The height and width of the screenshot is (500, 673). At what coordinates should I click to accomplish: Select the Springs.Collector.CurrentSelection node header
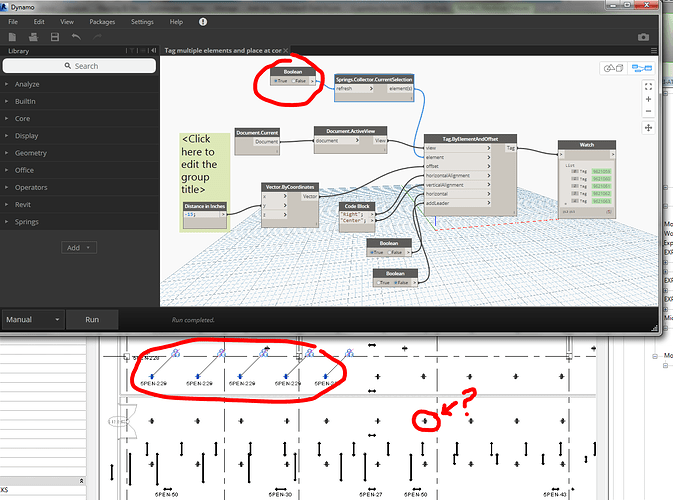click(374, 79)
